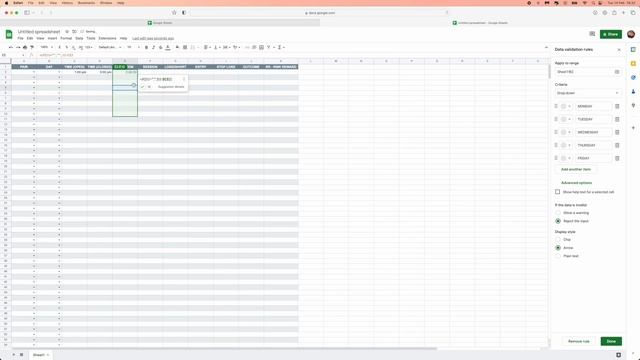
Task: Click the WEDNESDAY item text field
Action: [x=593, y=132]
